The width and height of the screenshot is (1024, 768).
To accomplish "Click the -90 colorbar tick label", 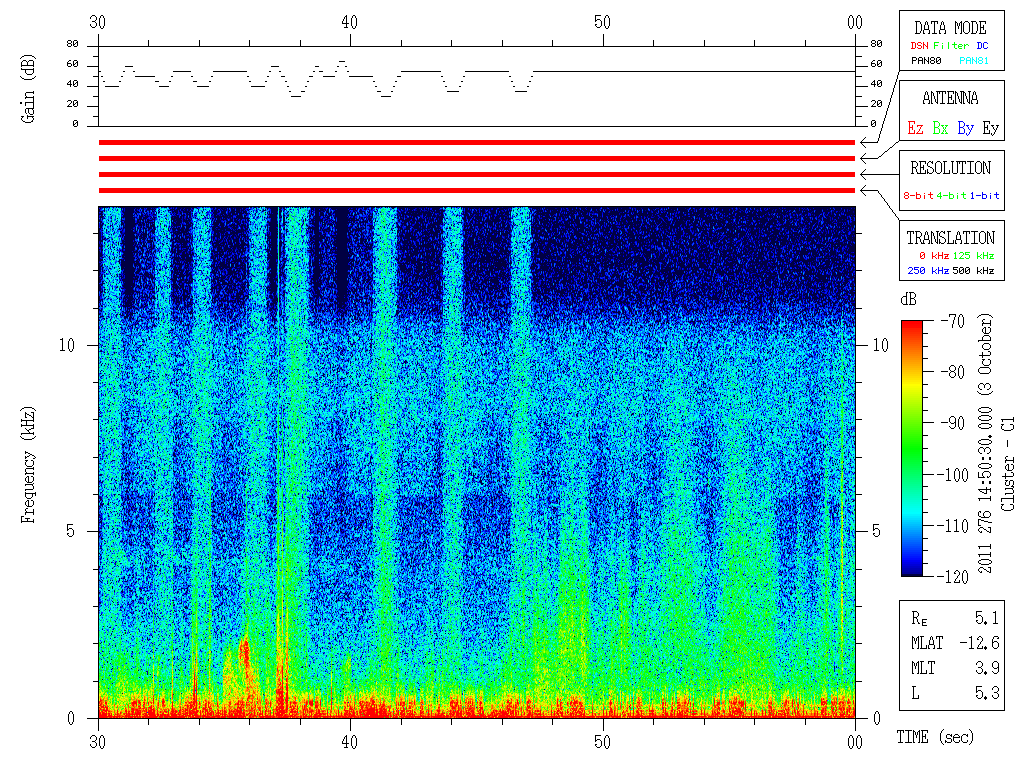I will [x=953, y=423].
